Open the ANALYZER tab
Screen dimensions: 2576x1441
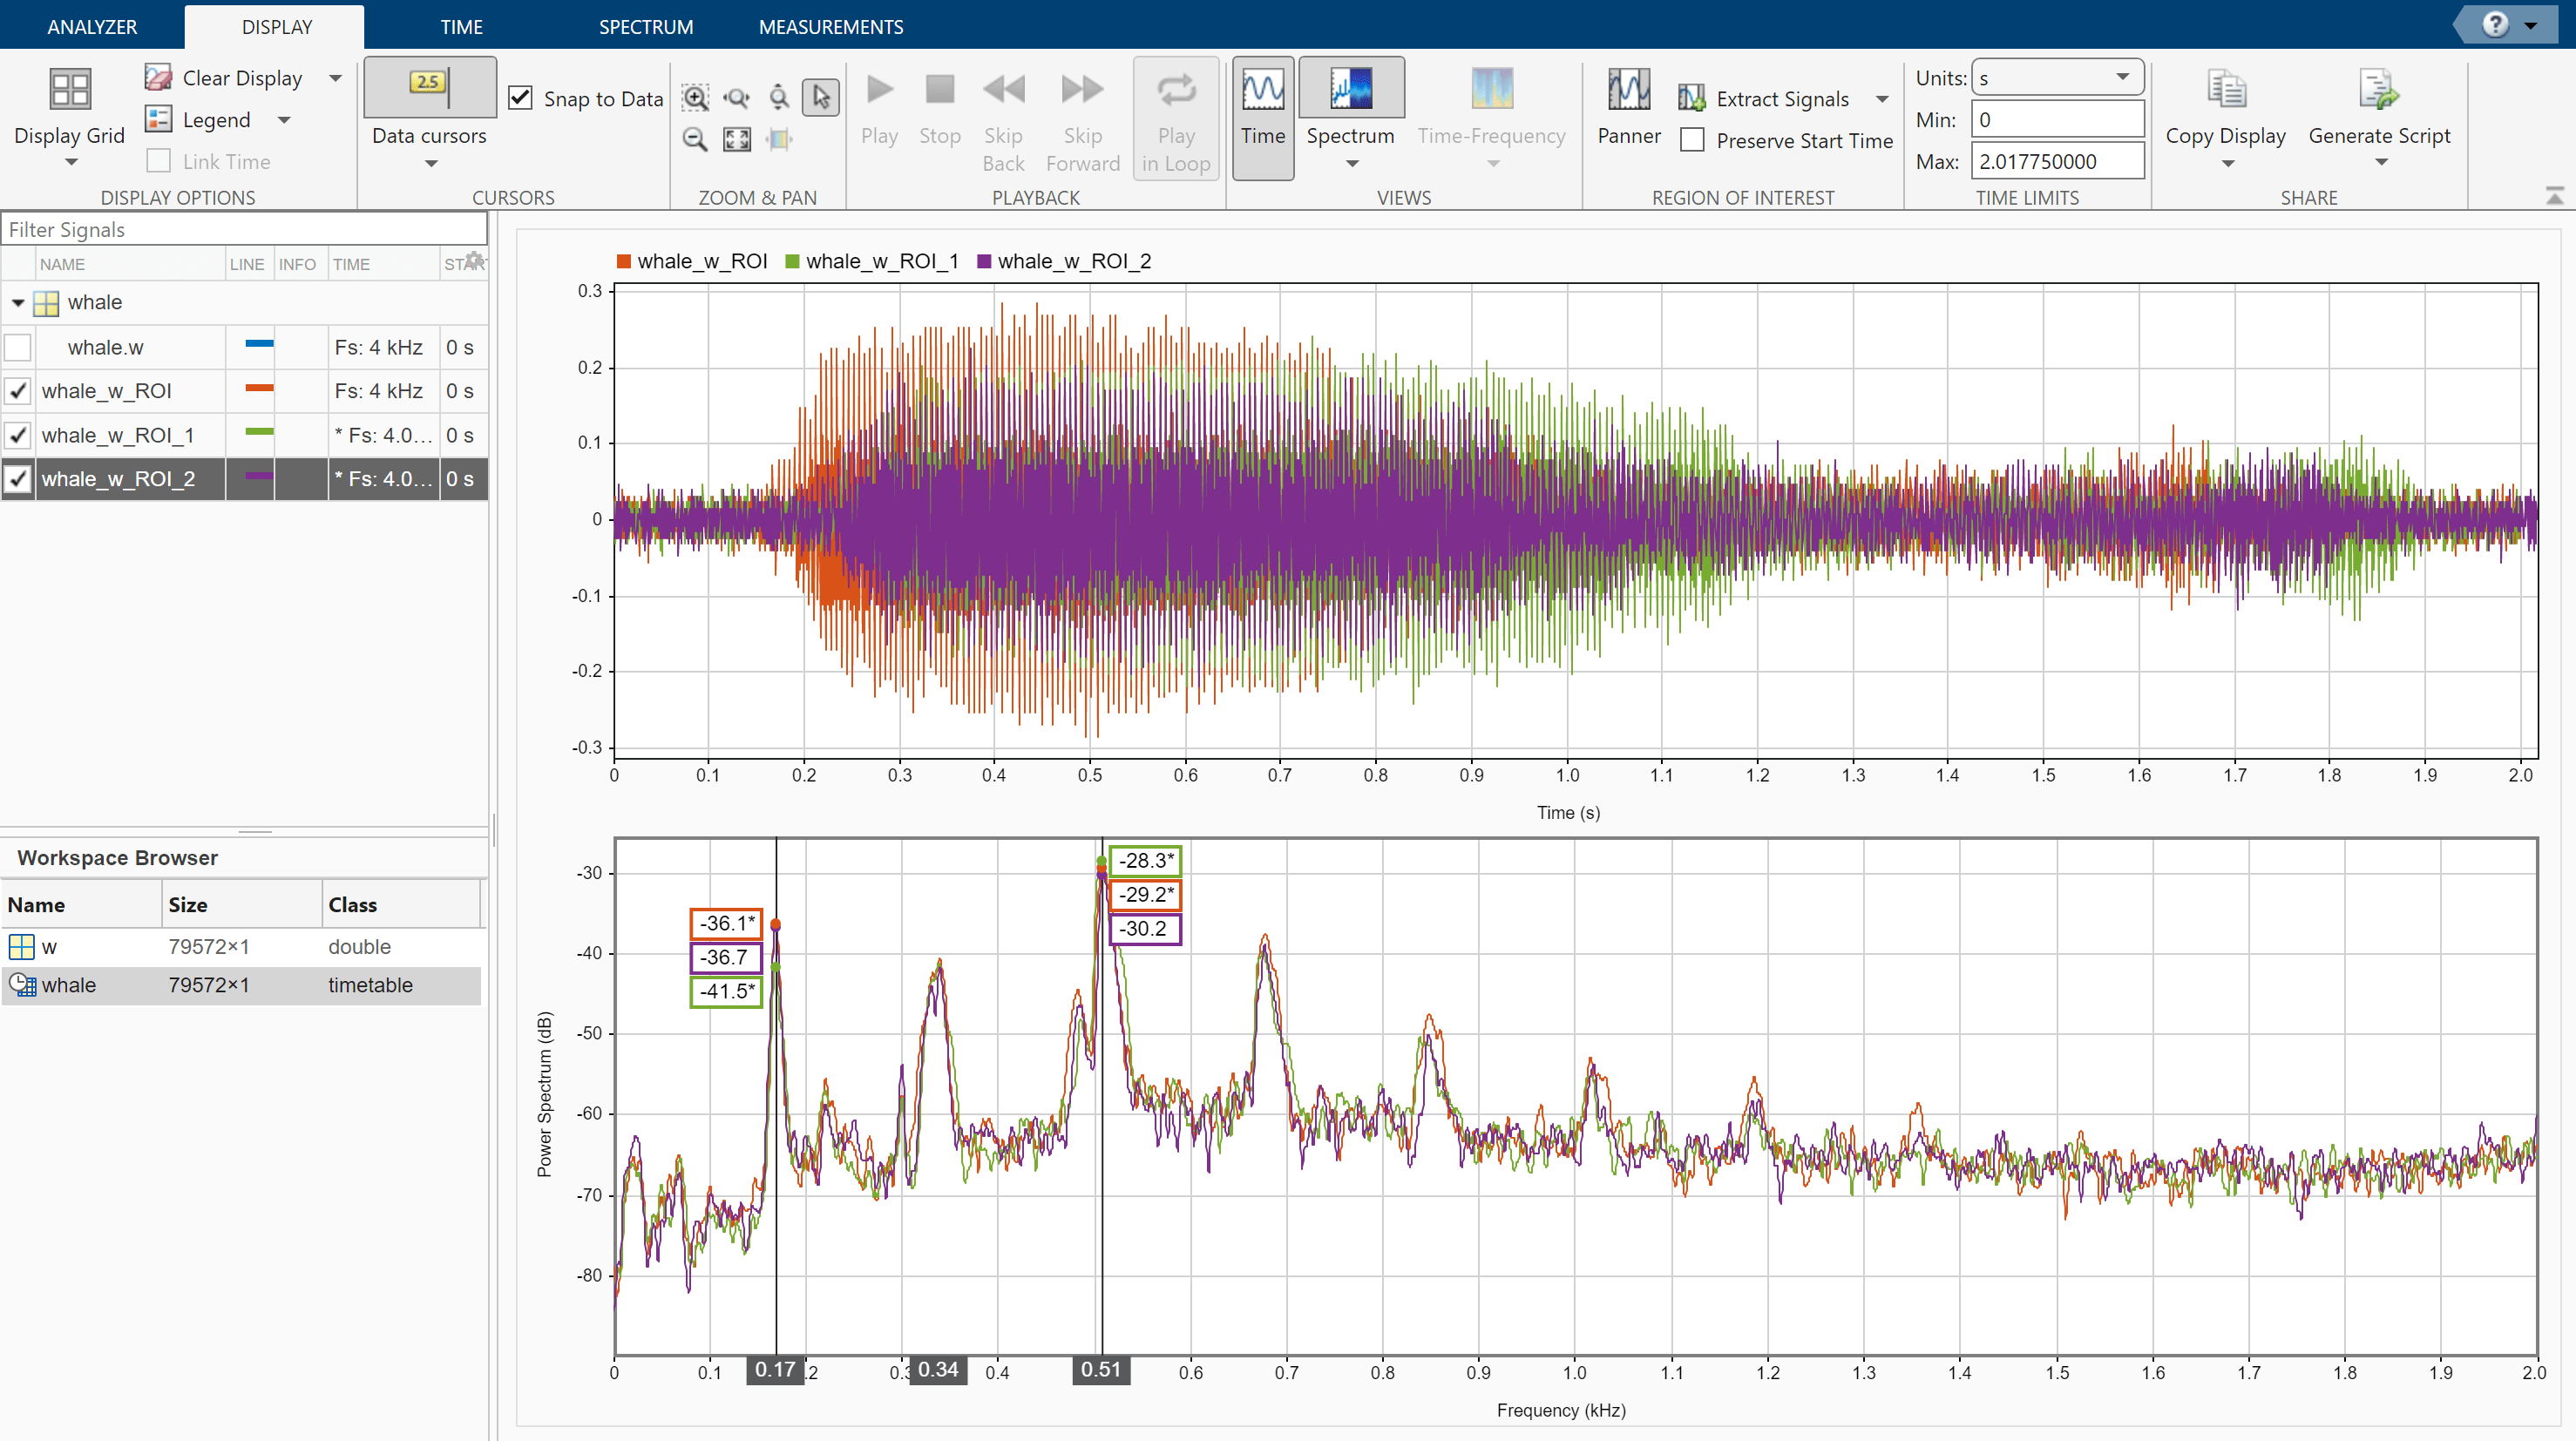[x=92, y=26]
